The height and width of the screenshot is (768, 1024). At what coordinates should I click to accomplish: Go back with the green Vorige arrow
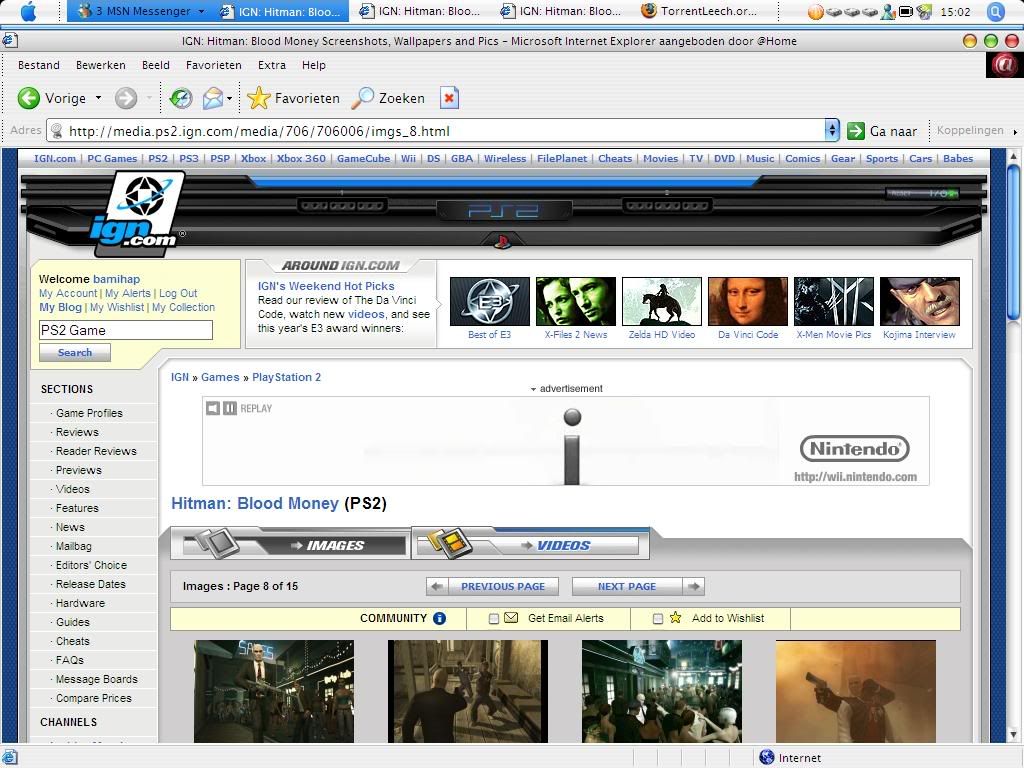[29, 98]
